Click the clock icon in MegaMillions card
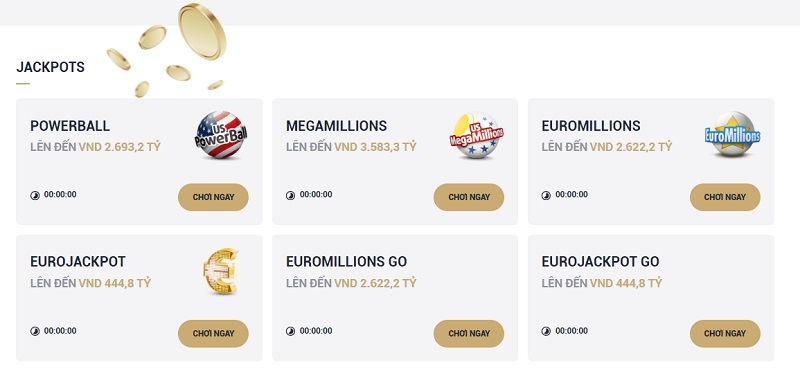800x387 pixels. coord(290,195)
